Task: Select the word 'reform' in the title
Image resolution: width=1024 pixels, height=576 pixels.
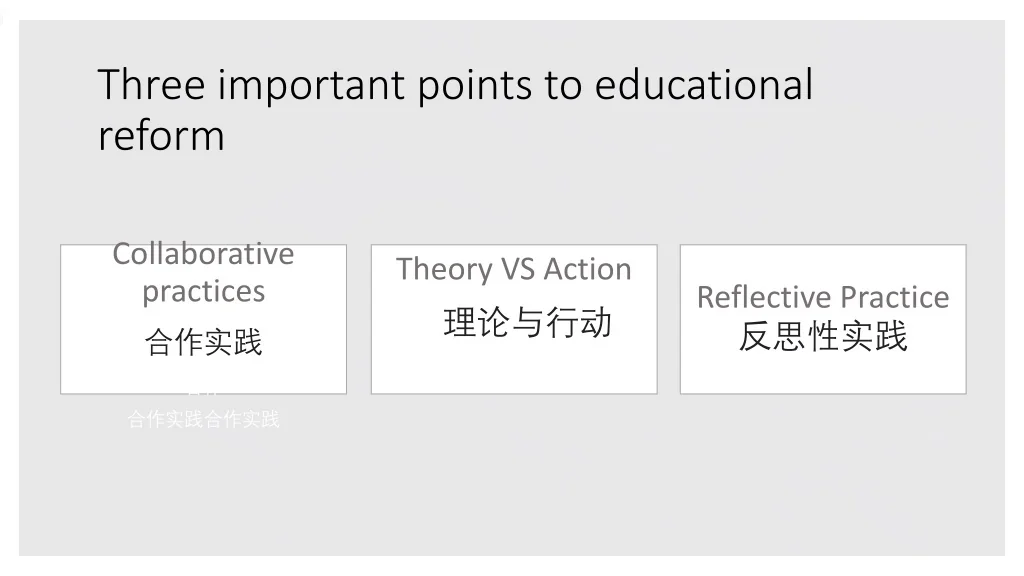Action: [161, 136]
